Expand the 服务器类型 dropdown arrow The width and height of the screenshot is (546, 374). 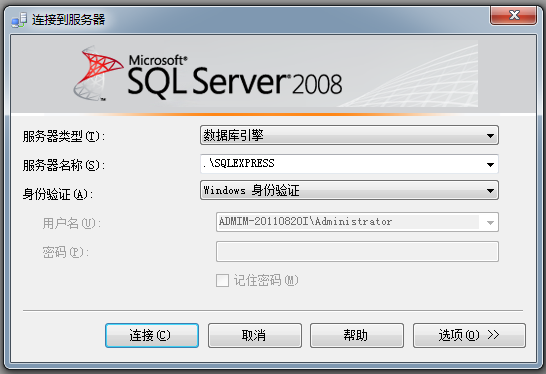point(490,135)
